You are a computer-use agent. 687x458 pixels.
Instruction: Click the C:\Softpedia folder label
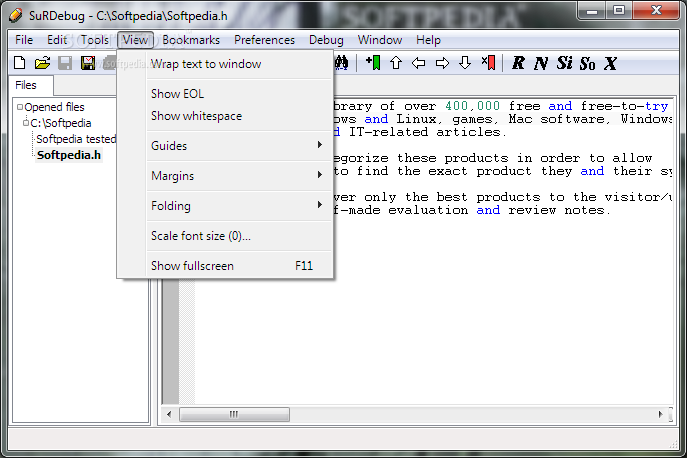[x=61, y=123]
